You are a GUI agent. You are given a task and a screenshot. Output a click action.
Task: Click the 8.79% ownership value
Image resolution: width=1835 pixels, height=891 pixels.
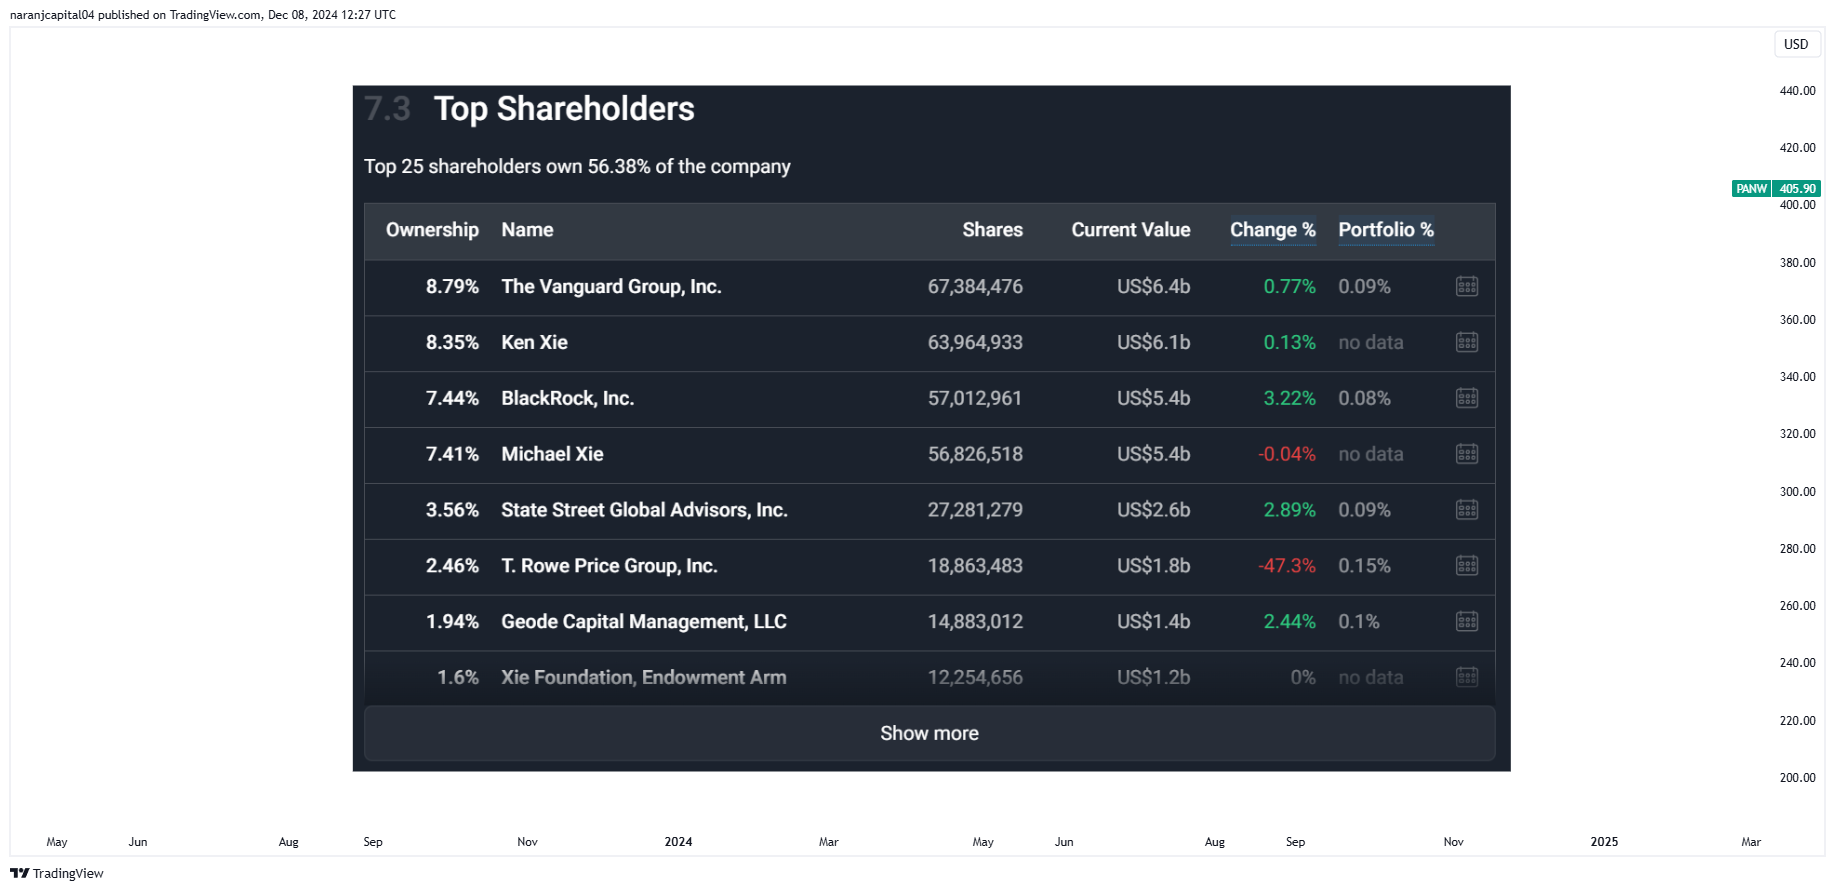[452, 287]
